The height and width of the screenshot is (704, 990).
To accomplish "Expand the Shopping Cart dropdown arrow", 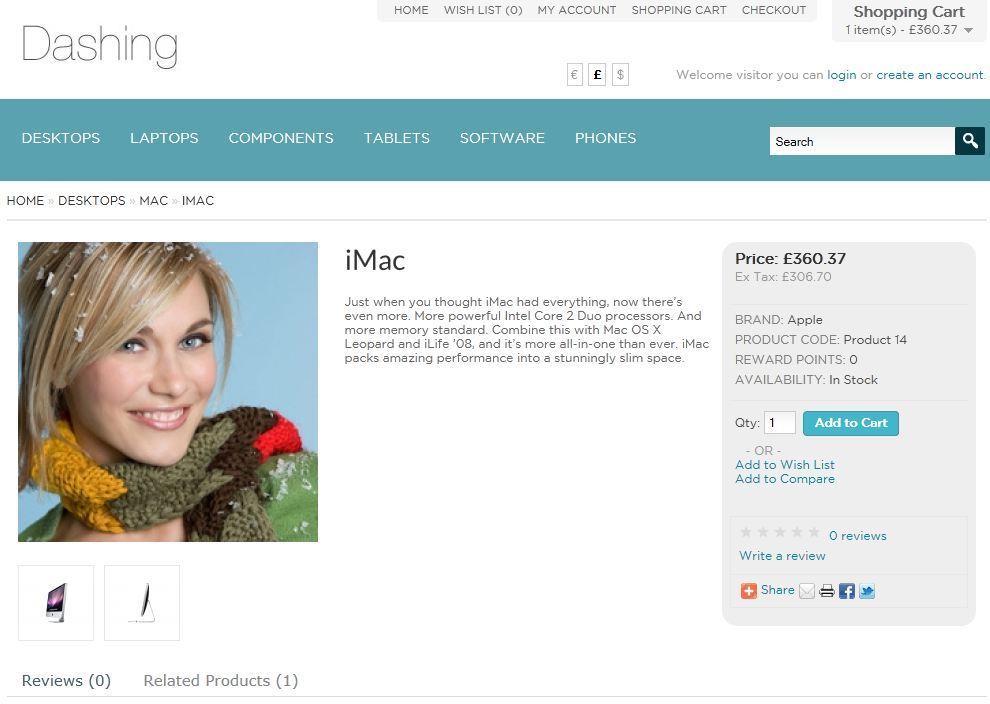I will pyautogui.click(x=969, y=30).
